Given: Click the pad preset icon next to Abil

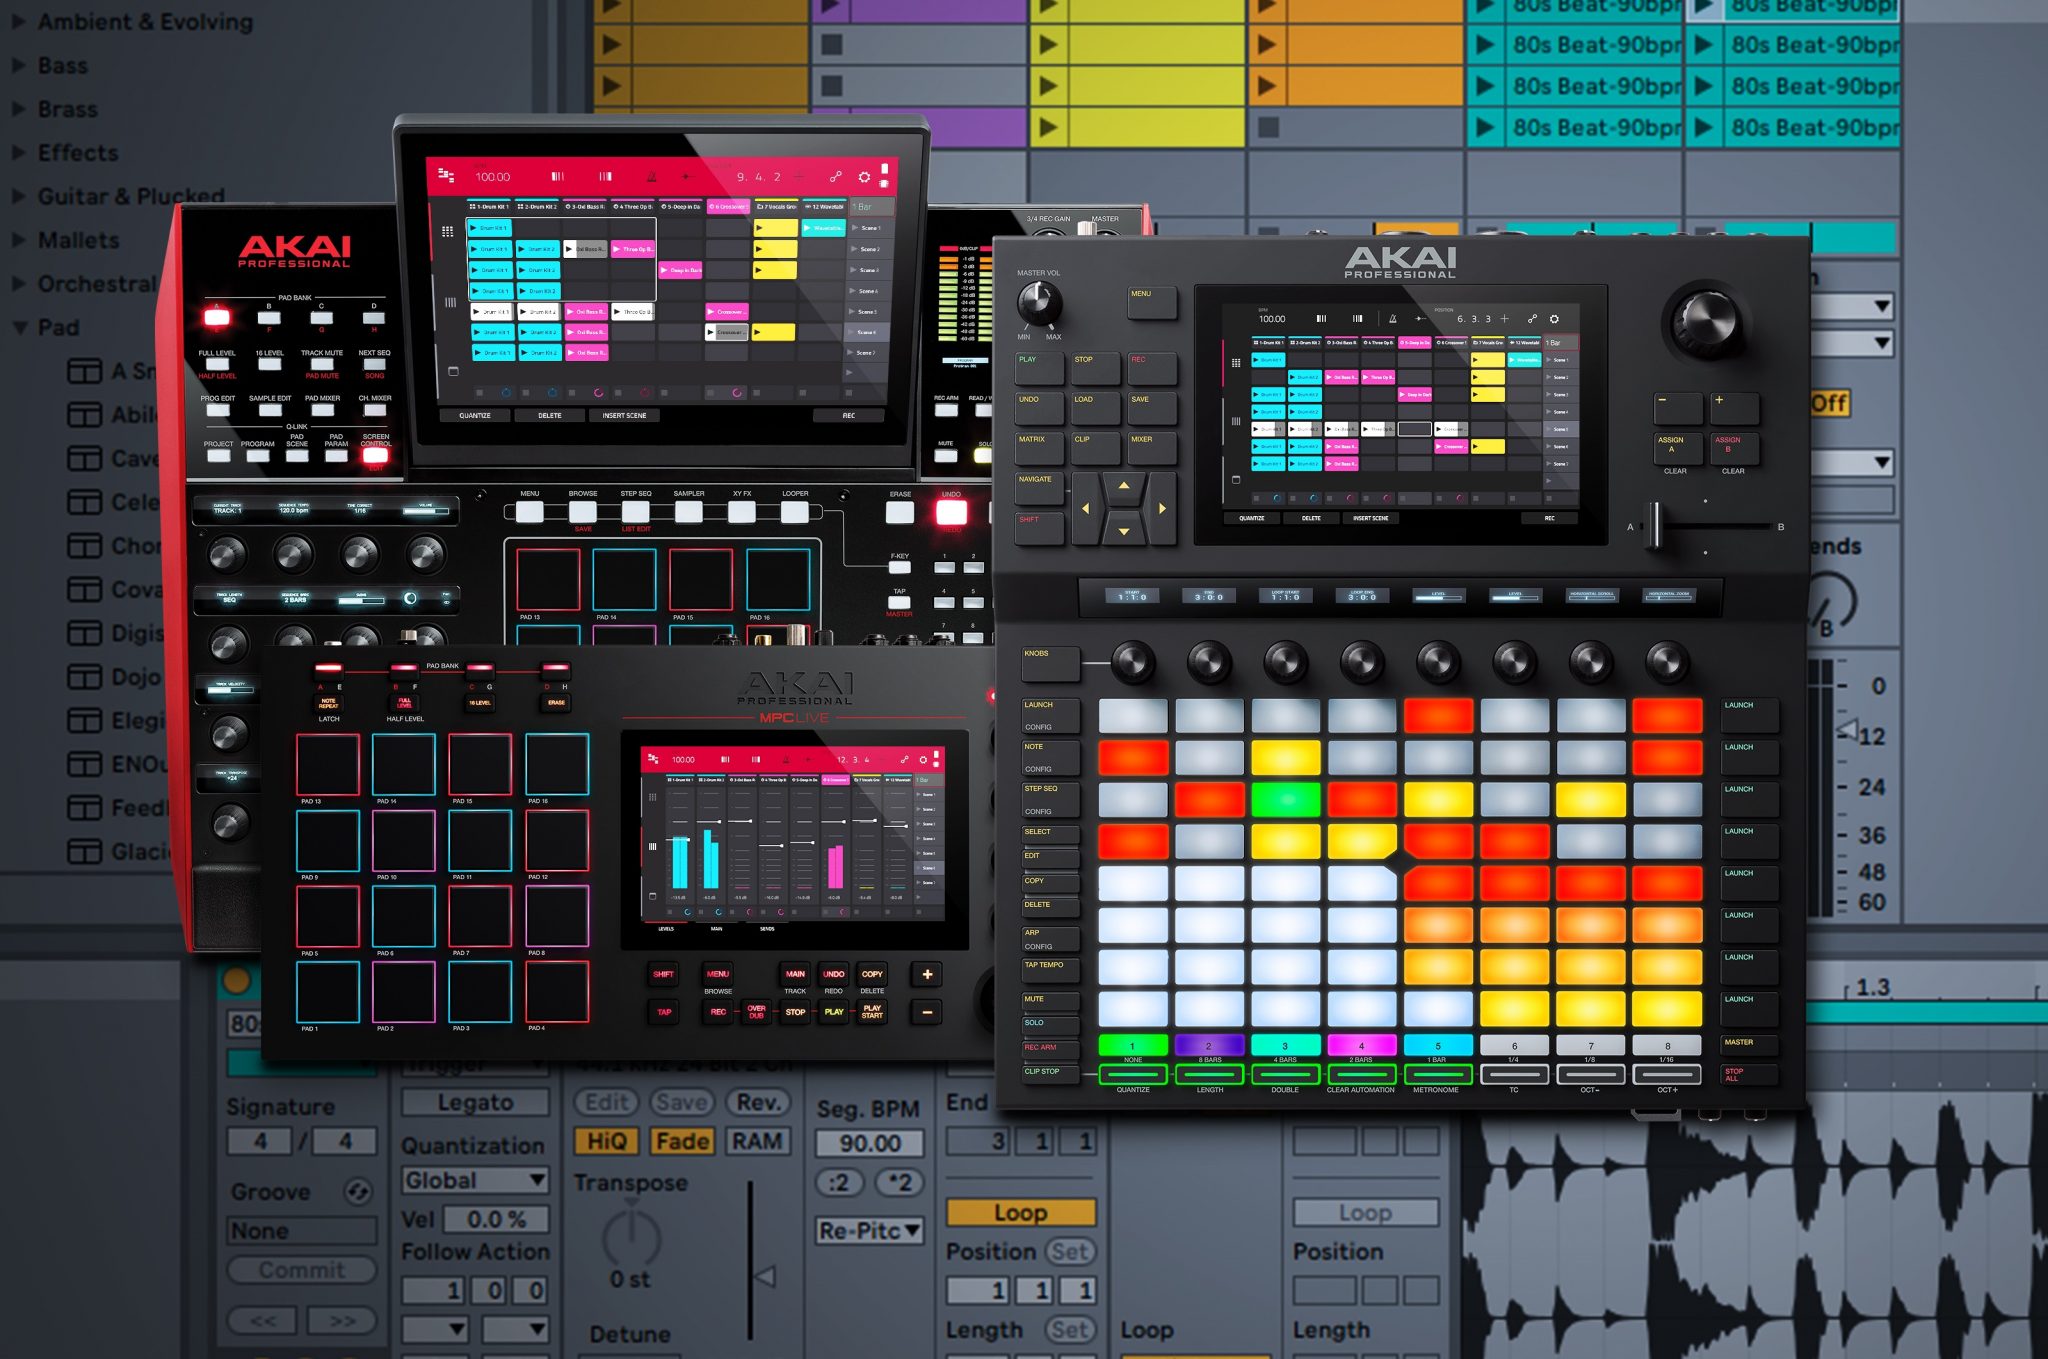Looking at the screenshot, I should (85, 415).
